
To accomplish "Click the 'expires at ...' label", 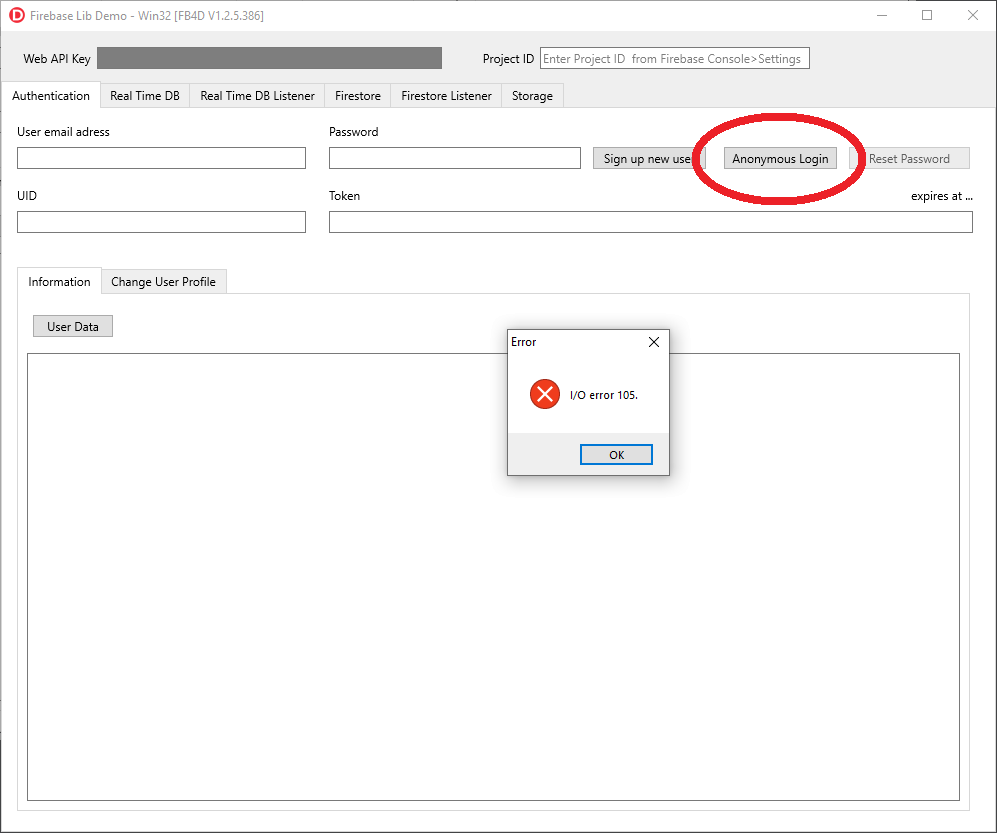I will (942, 196).
